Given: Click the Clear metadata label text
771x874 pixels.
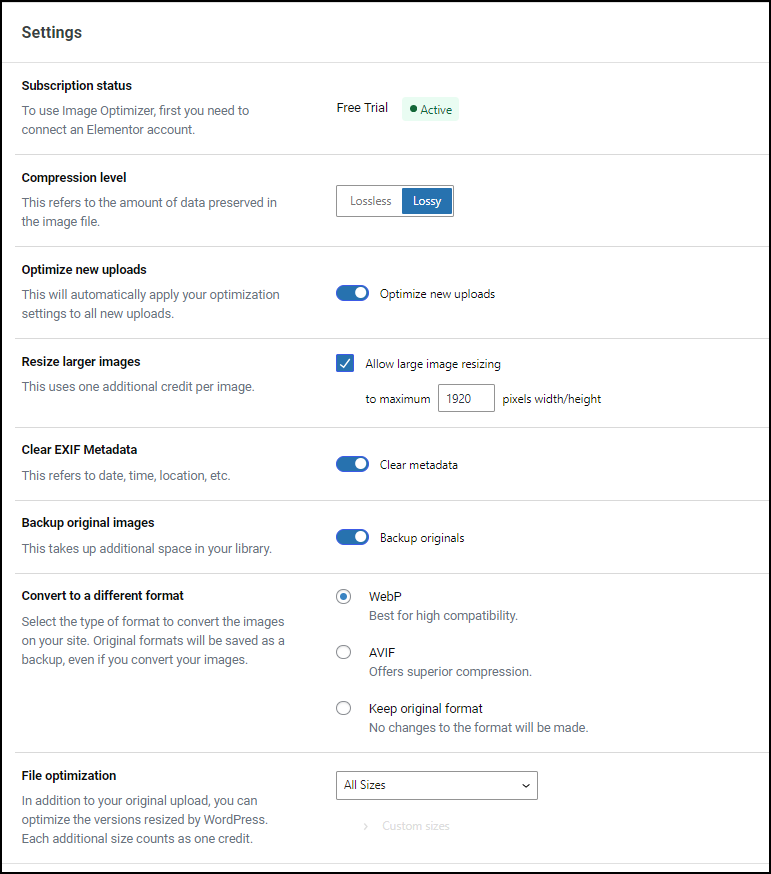Looking at the screenshot, I should (419, 465).
